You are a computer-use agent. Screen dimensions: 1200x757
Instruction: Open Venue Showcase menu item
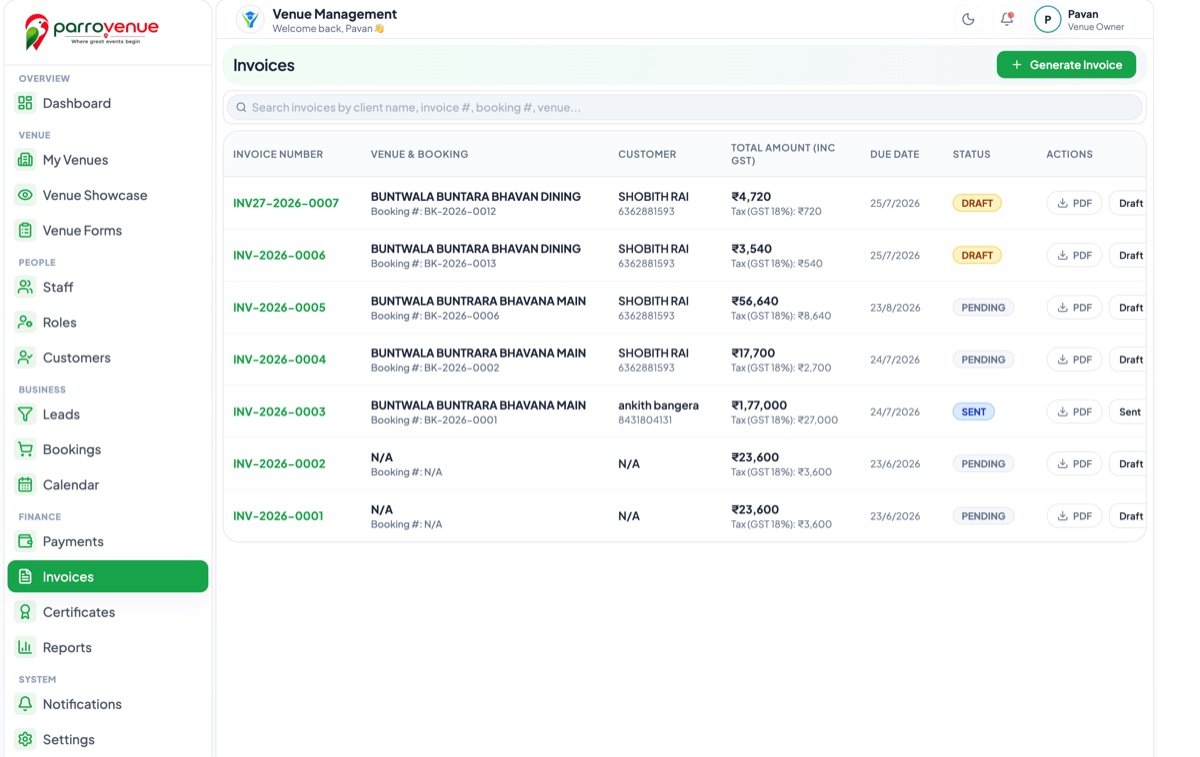[x=108, y=195]
